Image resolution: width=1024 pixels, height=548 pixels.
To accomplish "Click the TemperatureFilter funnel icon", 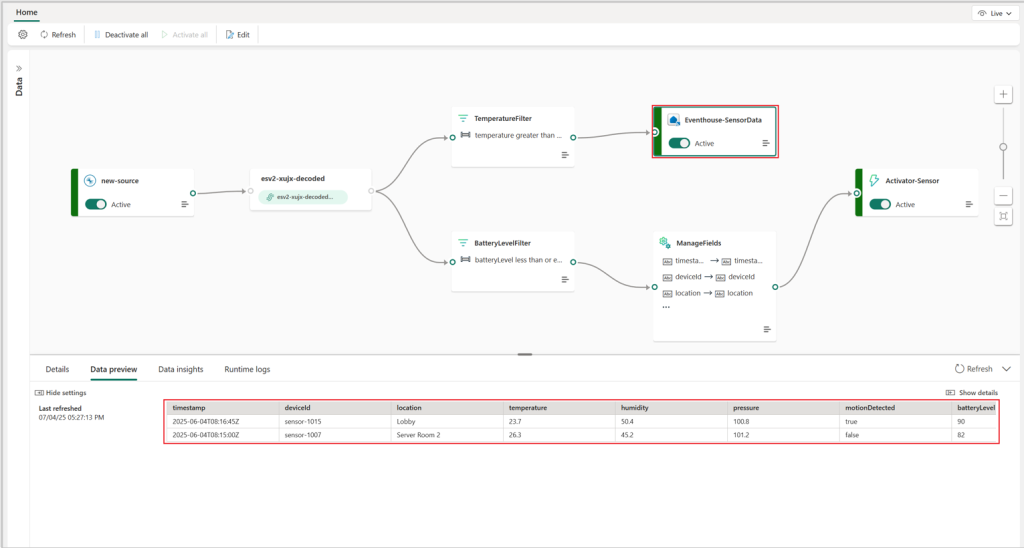I will (463, 118).
